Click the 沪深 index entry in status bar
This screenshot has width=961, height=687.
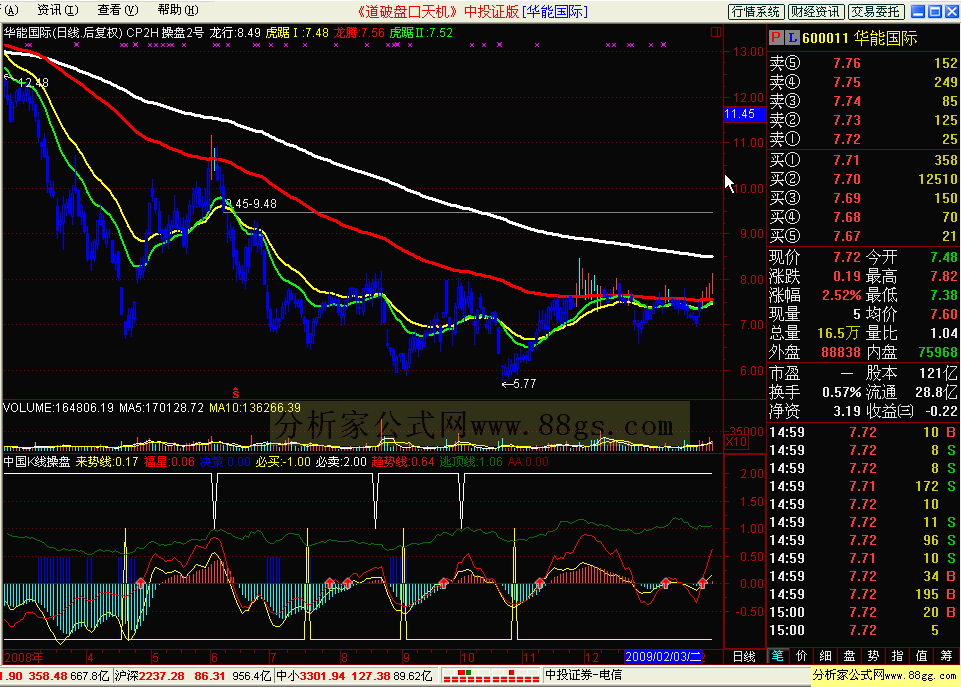coord(192,676)
